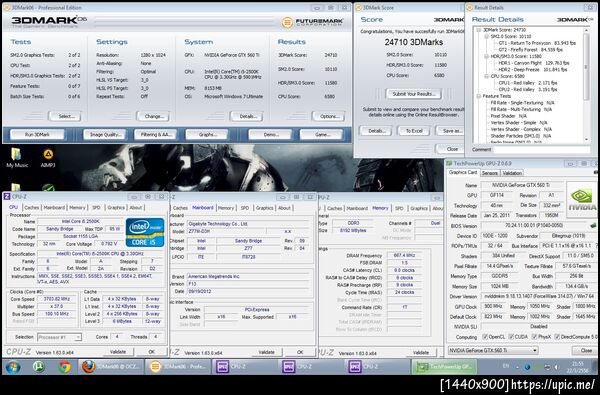Click Save as... in 3DMark Score window
The height and width of the screenshot is (395, 600).
[450, 131]
